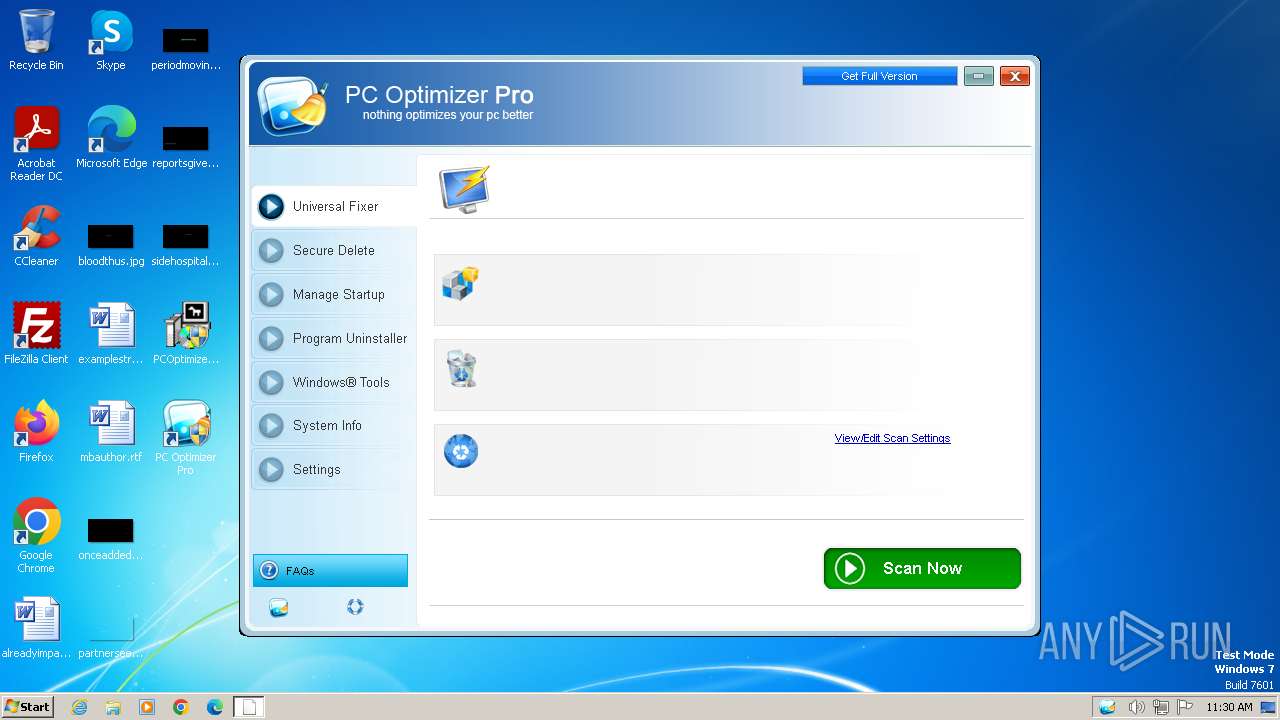This screenshot has height=720, width=1280.
Task: Minimize the PC Optimizer Pro window
Action: [979, 76]
